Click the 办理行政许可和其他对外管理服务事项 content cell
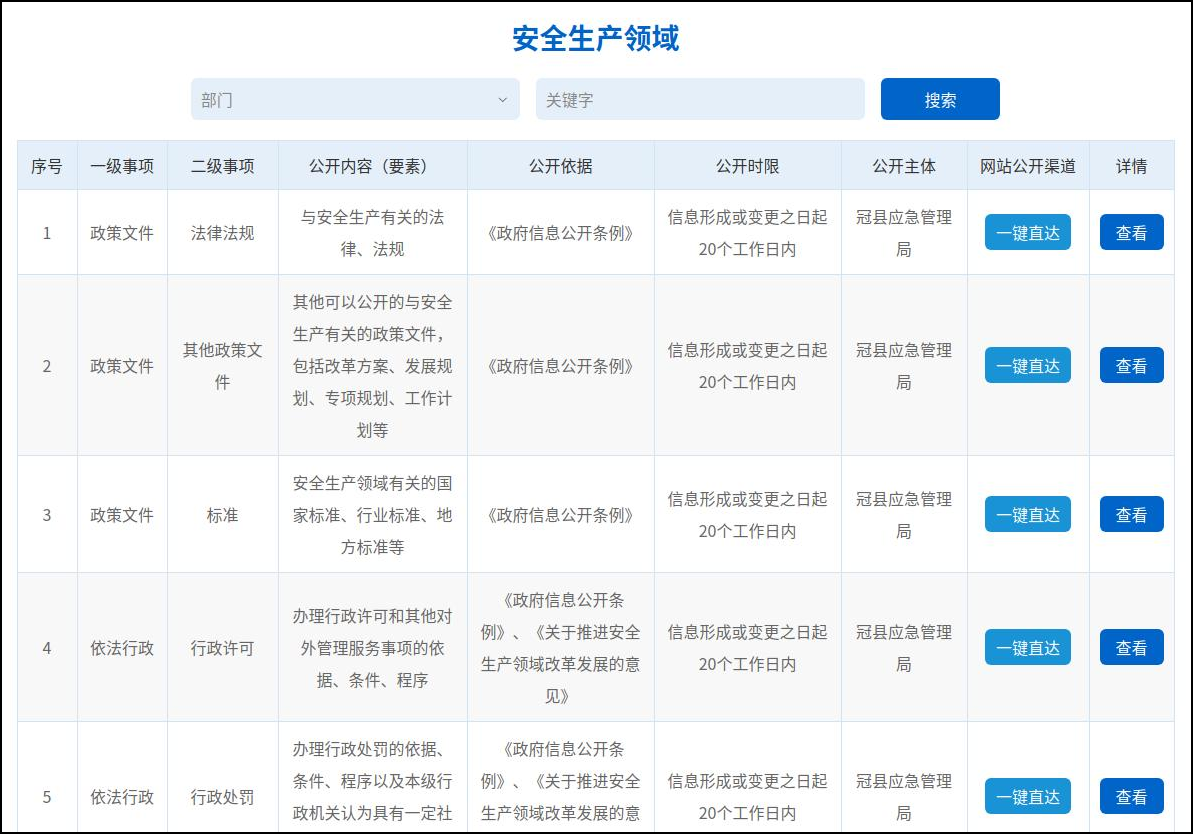 pyautogui.click(x=373, y=648)
